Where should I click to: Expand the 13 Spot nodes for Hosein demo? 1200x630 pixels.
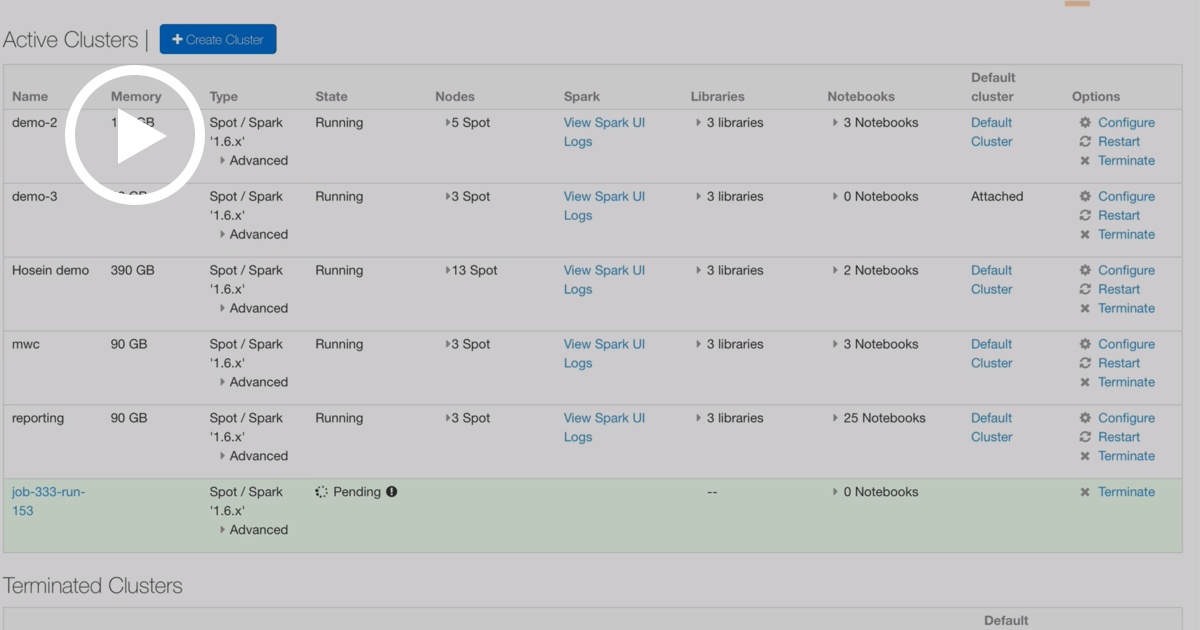pyautogui.click(x=448, y=271)
